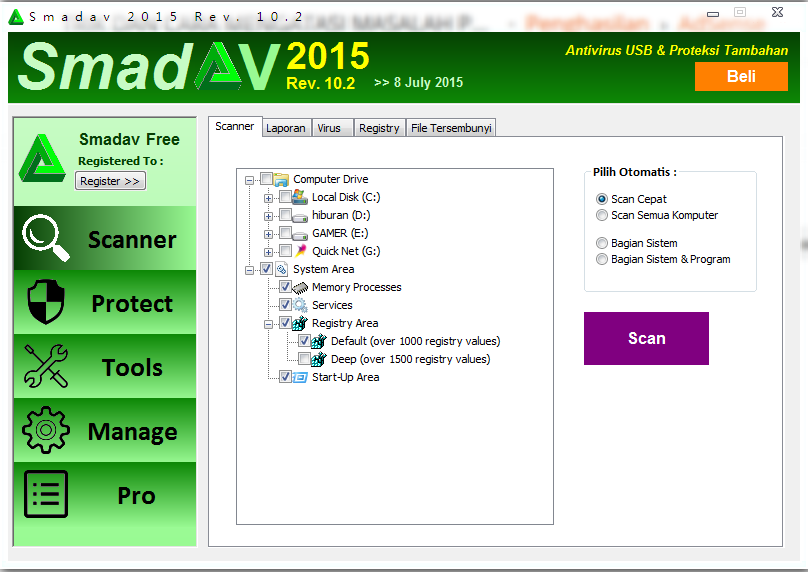Open the Protect section label
Screen dimensions: 808x572
(x=132, y=304)
